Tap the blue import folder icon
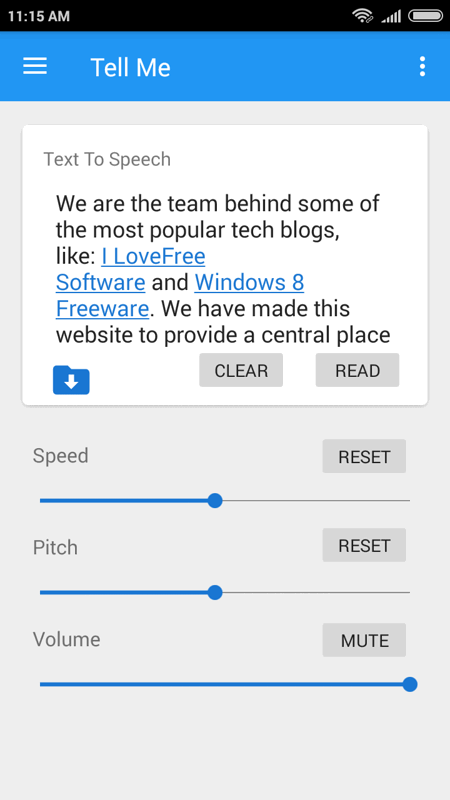This screenshot has width=450, height=800. (x=71, y=380)
